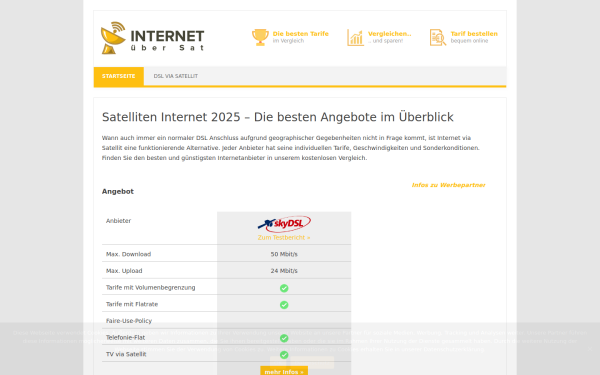
Task: Click the Tarif bestellen header link
Action: tap(474, 34)
